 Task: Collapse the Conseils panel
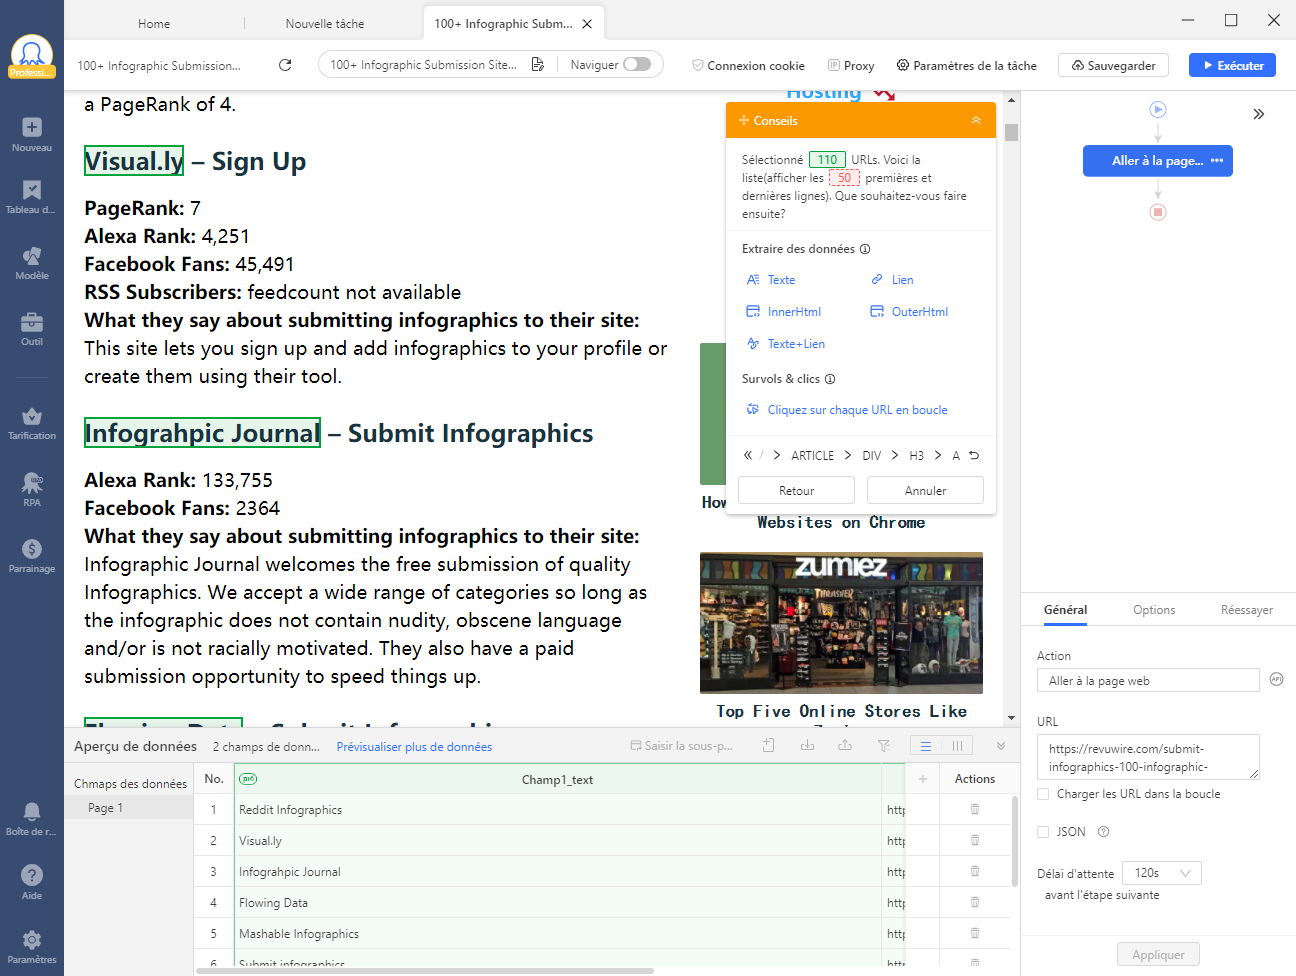[976, 120]
